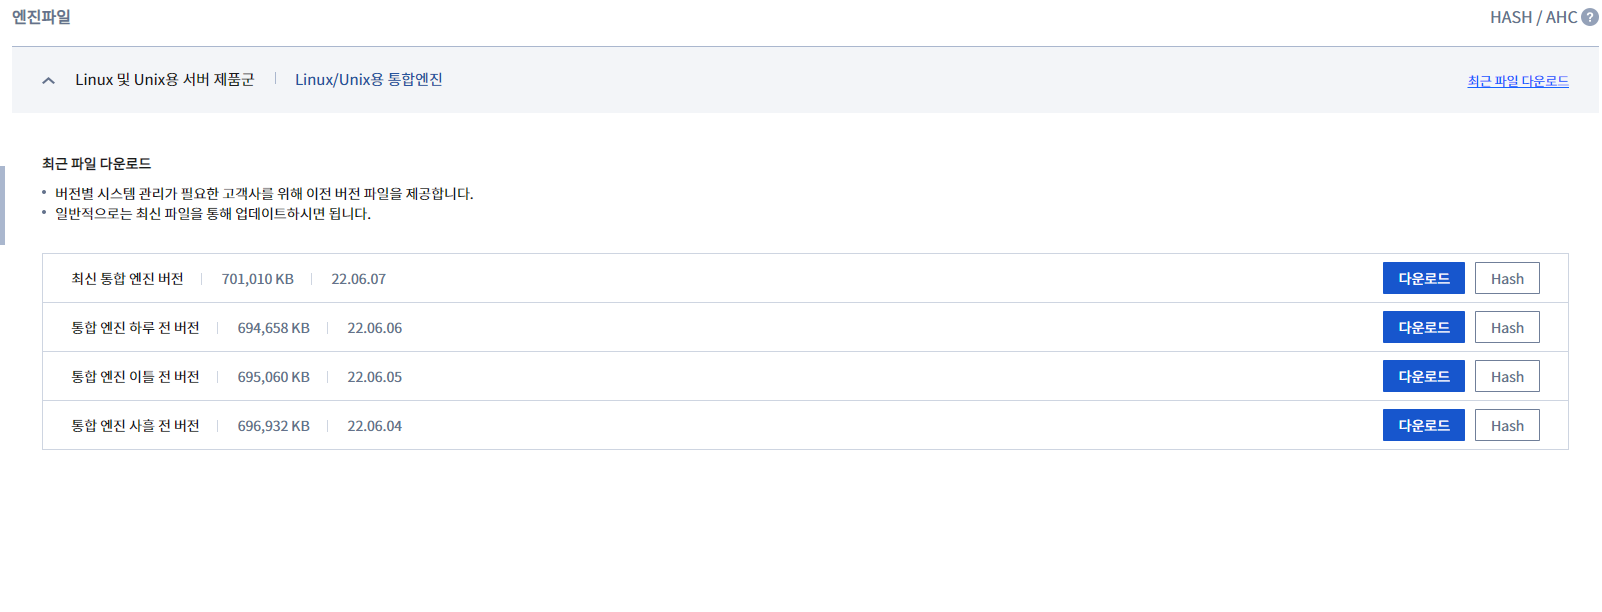Show Hash for the 22.06.04 engine

[x=1507, y=425]
